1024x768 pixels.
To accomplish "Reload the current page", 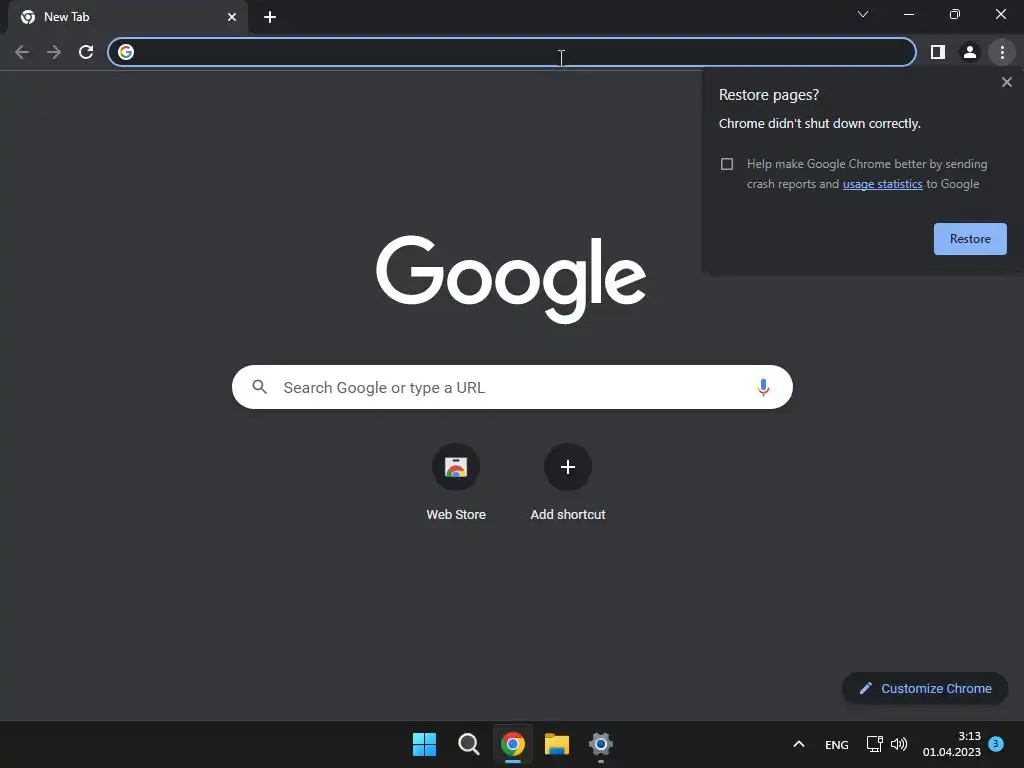I will pos(86,52).
